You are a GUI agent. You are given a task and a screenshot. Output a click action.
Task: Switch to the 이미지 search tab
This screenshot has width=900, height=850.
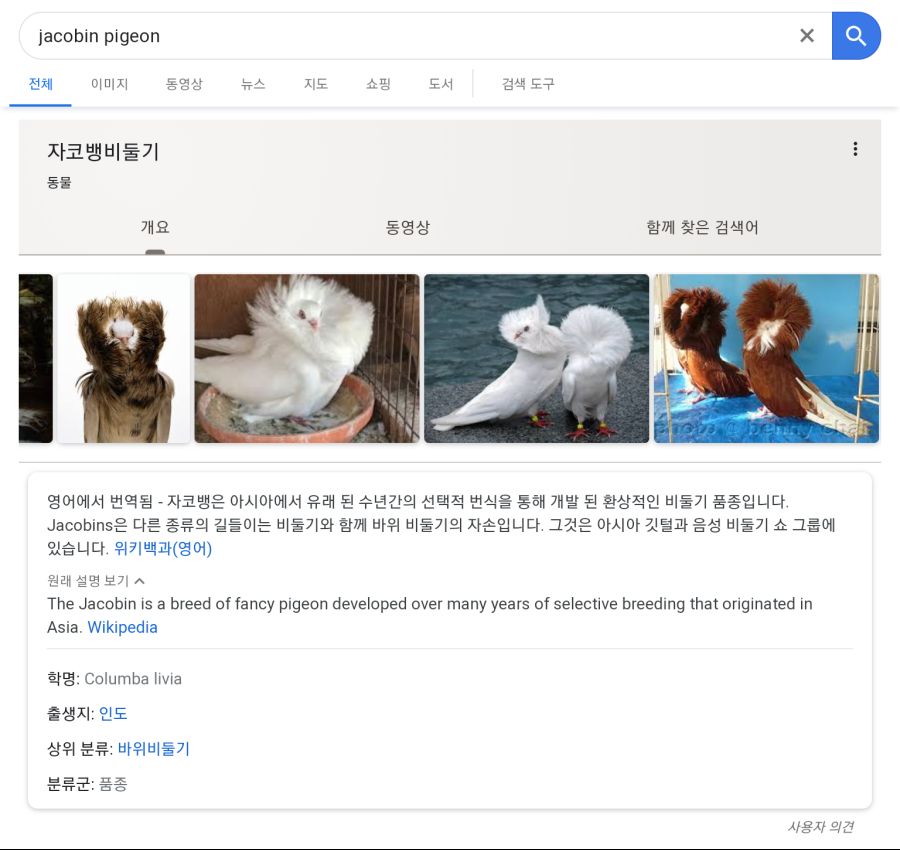pos(109,84)
